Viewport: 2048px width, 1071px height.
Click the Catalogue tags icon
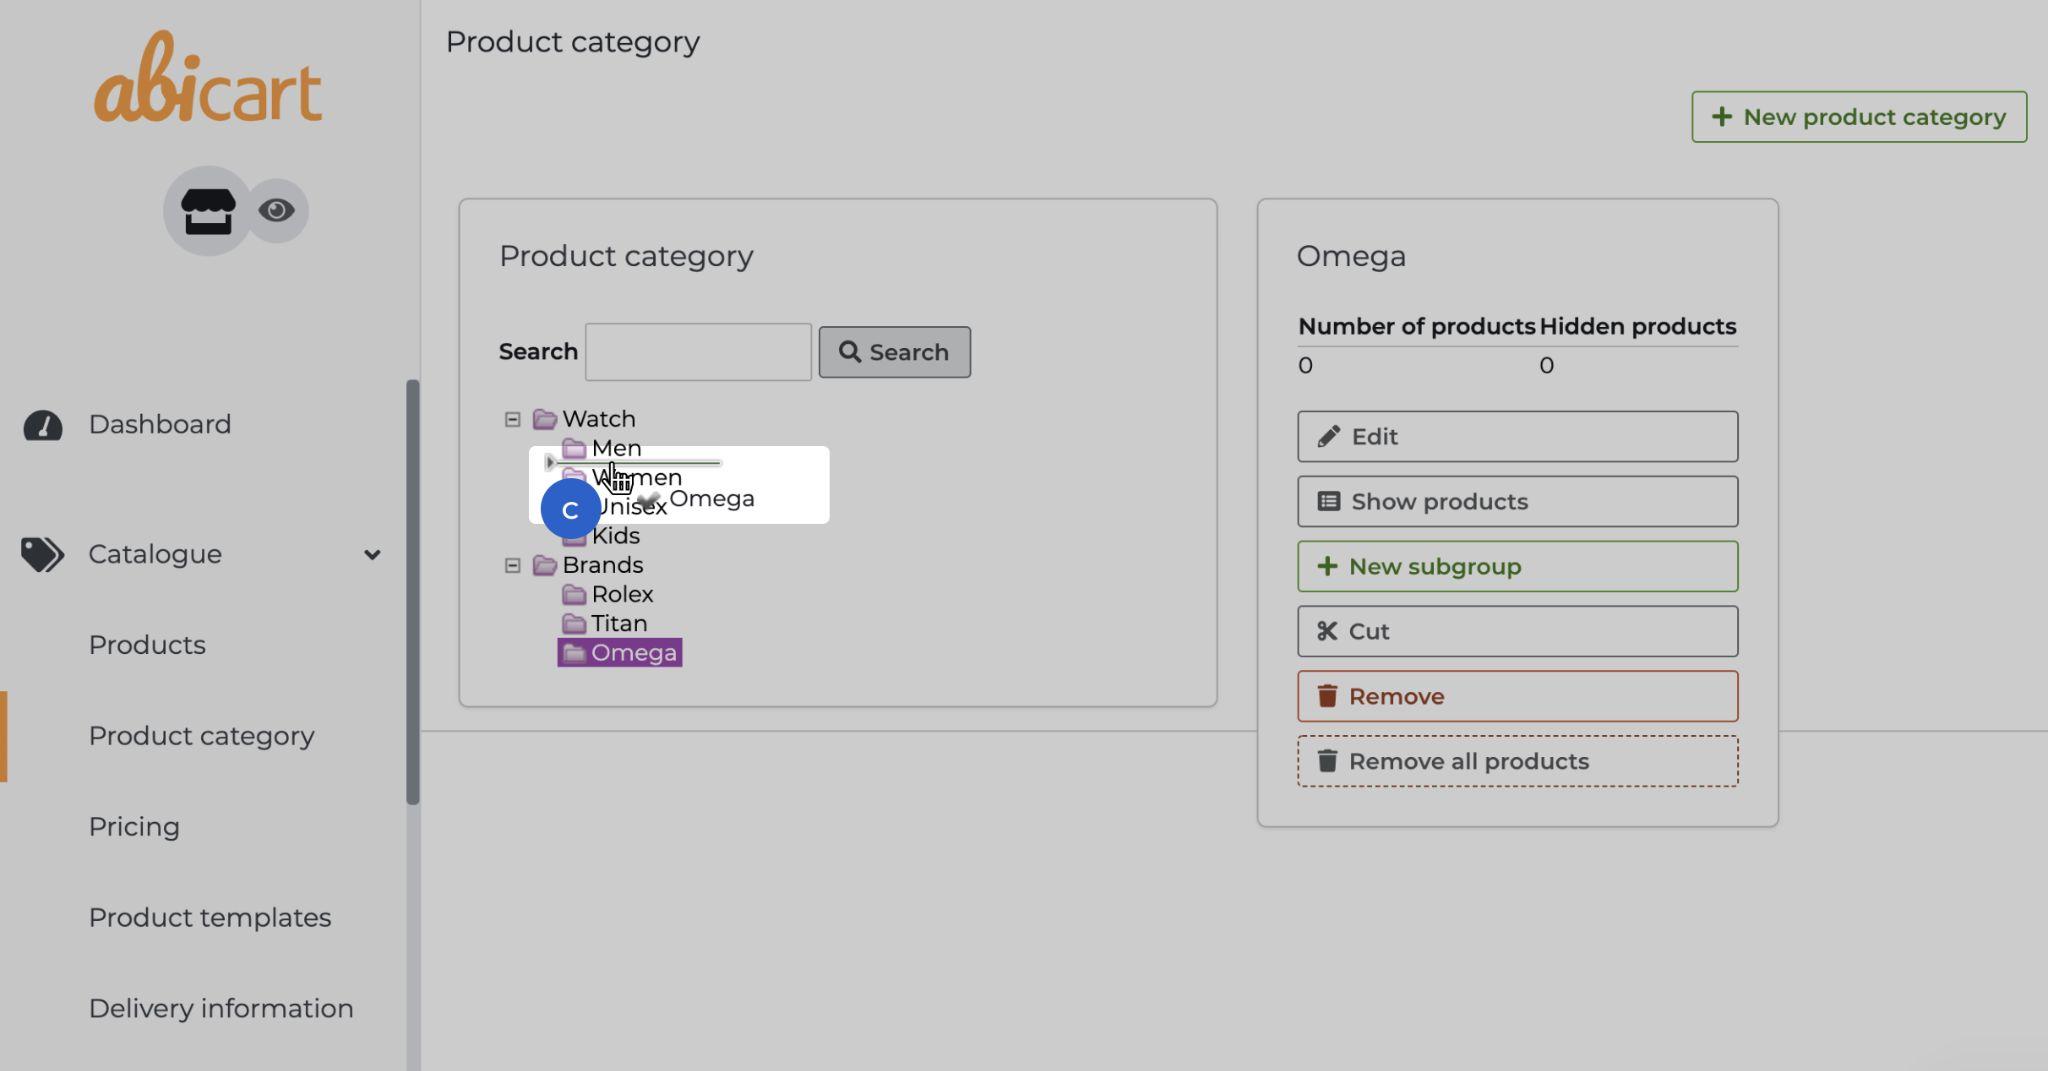(42, 554)
